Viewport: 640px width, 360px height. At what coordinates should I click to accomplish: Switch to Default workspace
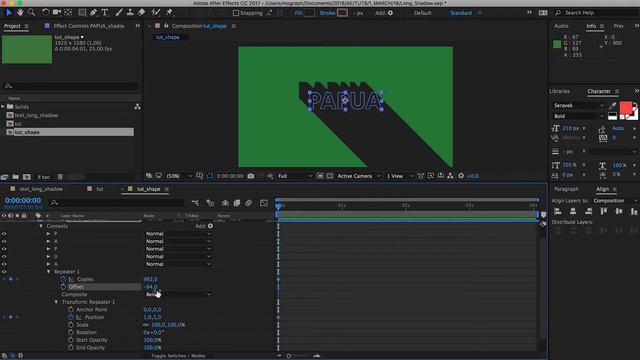(422, 13)
